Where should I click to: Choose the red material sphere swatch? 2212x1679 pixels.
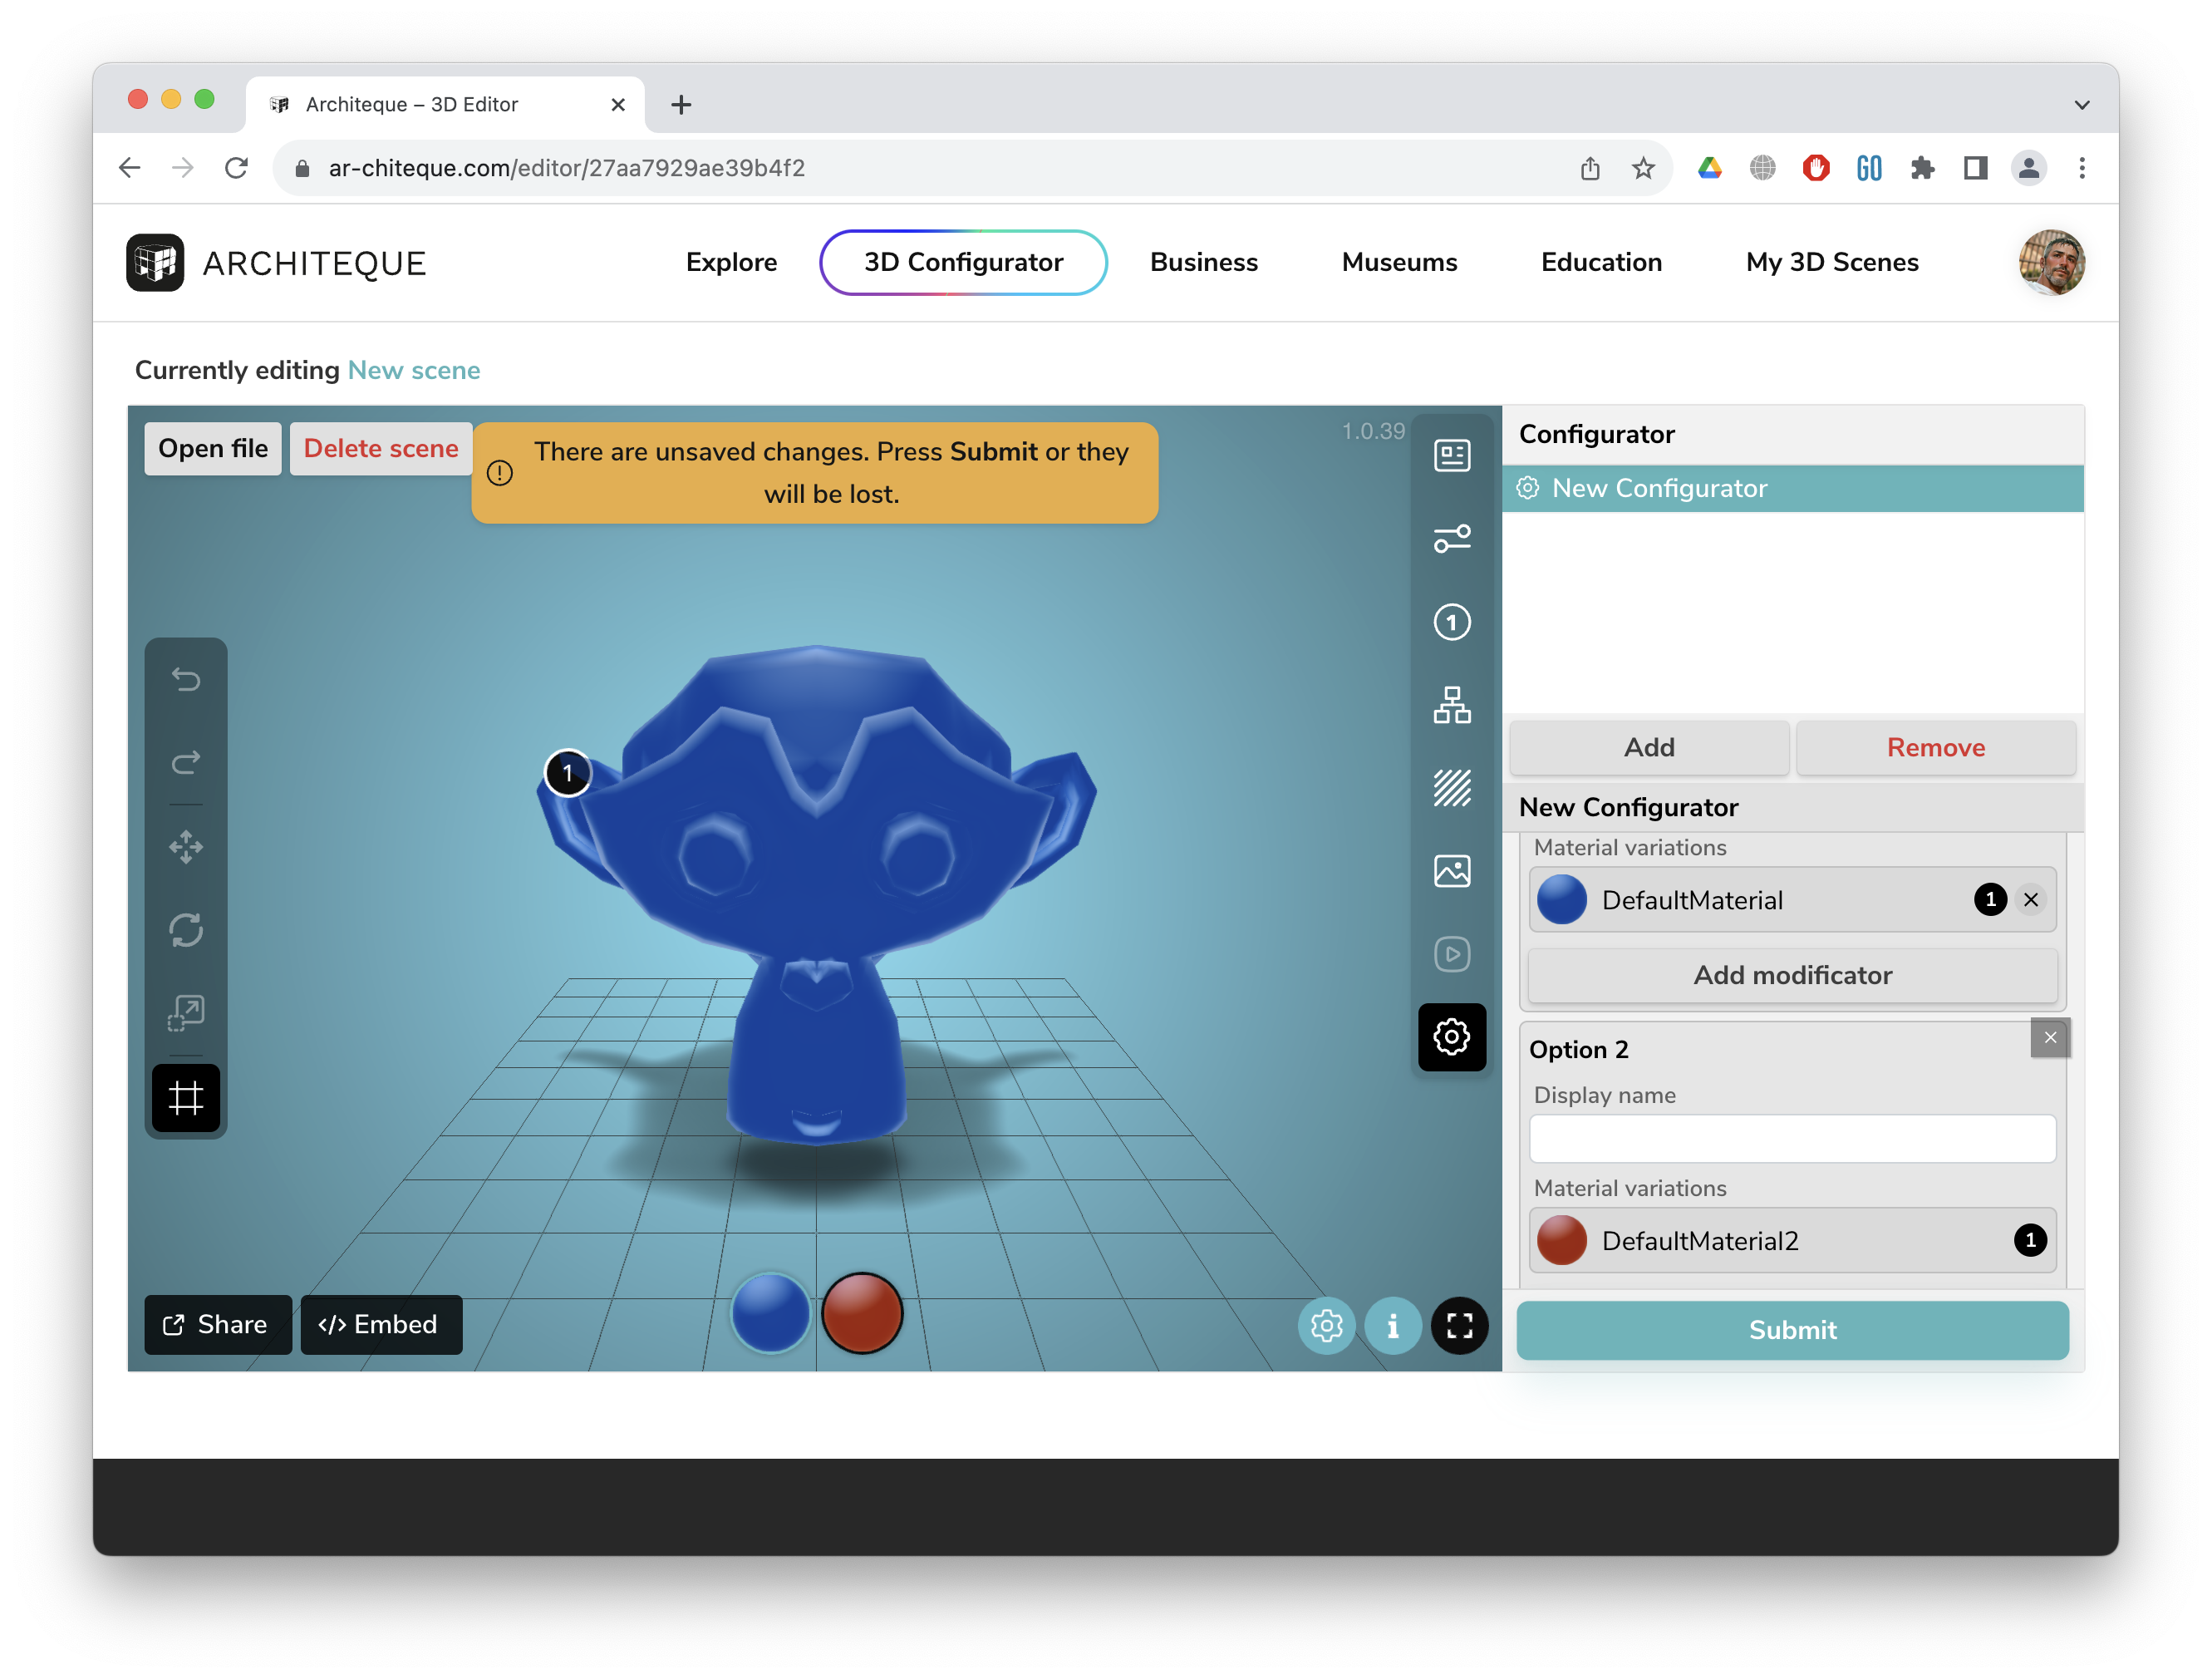(x=862, y=1313)
